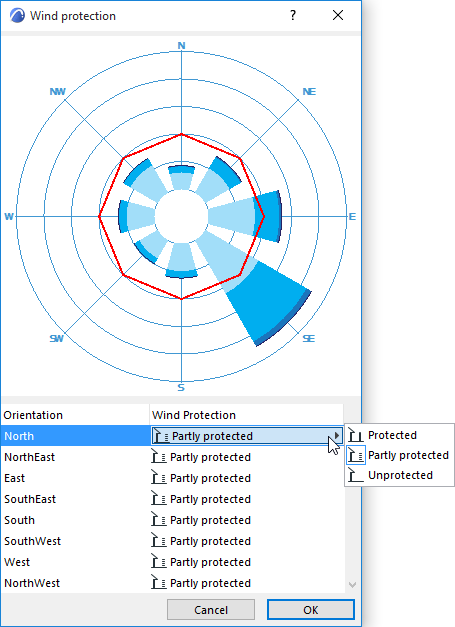Click the SW label on wind rose
Screen dimensions: 455x627
56,338
